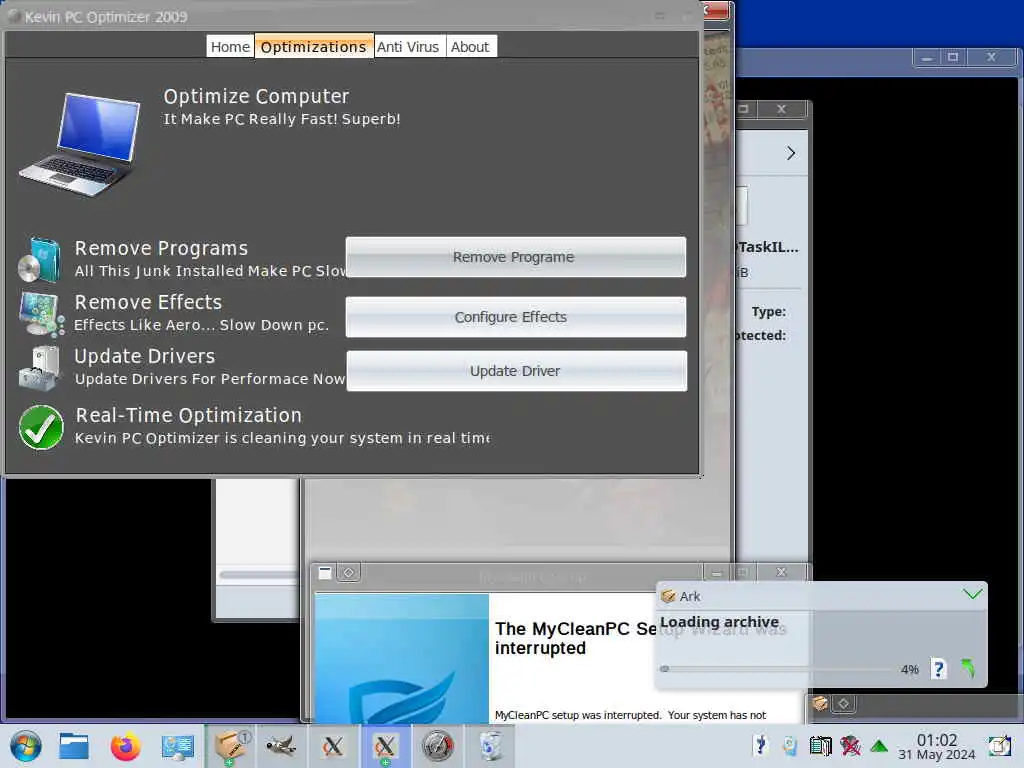Click the first X11 task in taskbar

point(333,746)
